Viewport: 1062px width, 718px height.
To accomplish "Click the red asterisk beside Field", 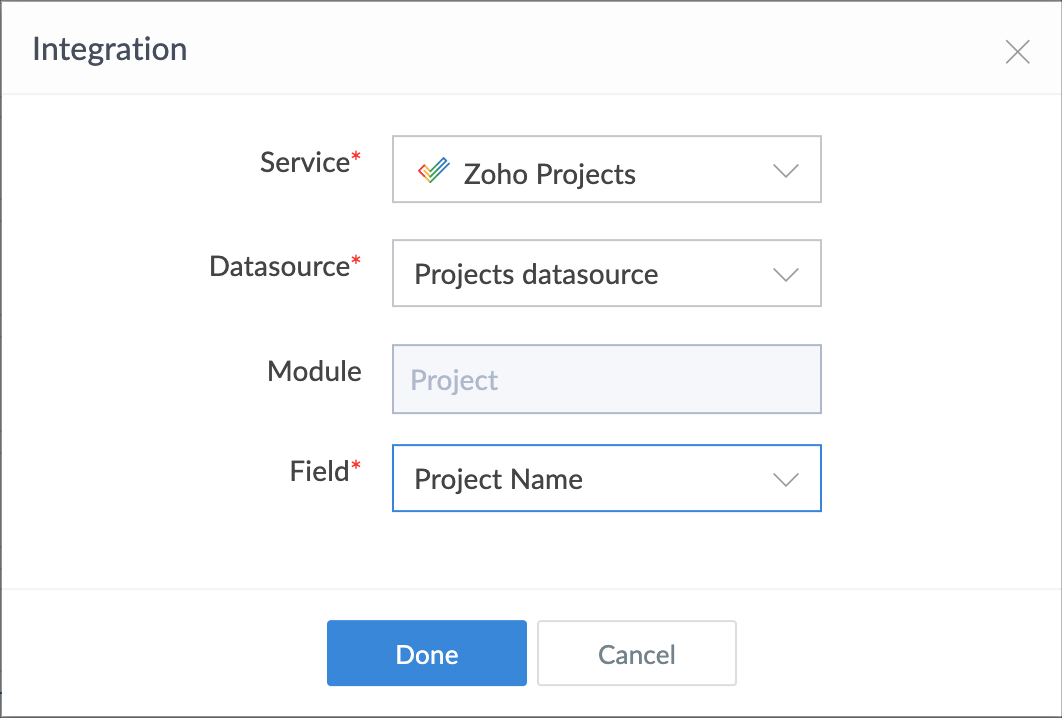I will pos(356,468).
